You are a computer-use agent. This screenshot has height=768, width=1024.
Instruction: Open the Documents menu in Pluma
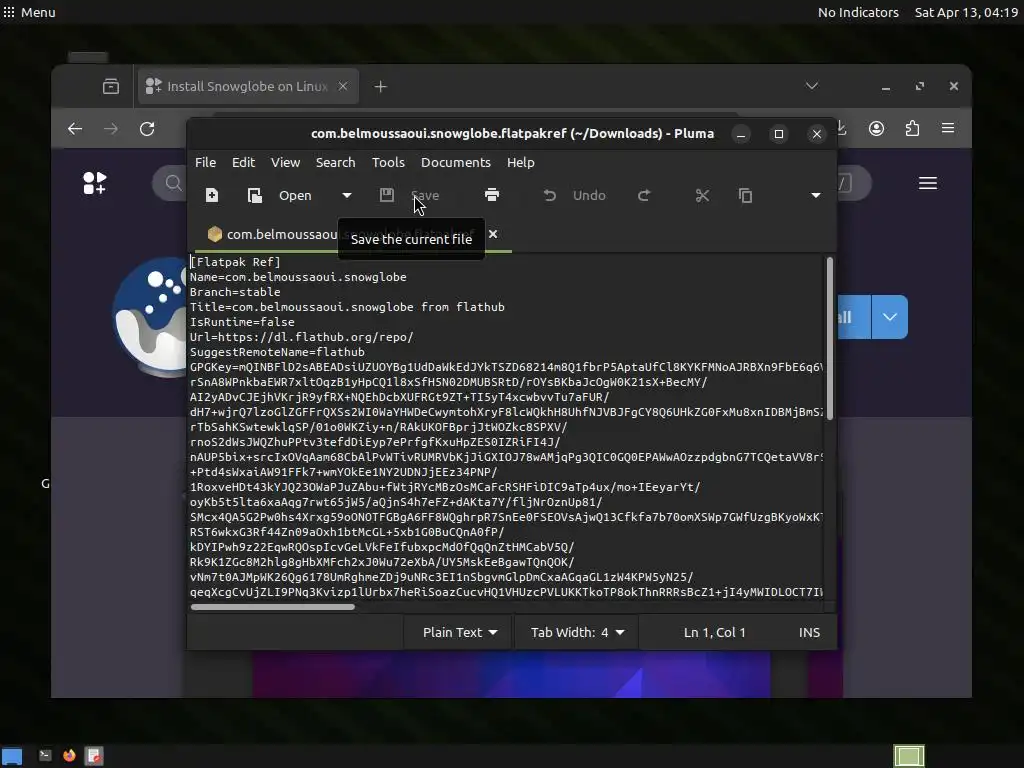click(455, 162)
